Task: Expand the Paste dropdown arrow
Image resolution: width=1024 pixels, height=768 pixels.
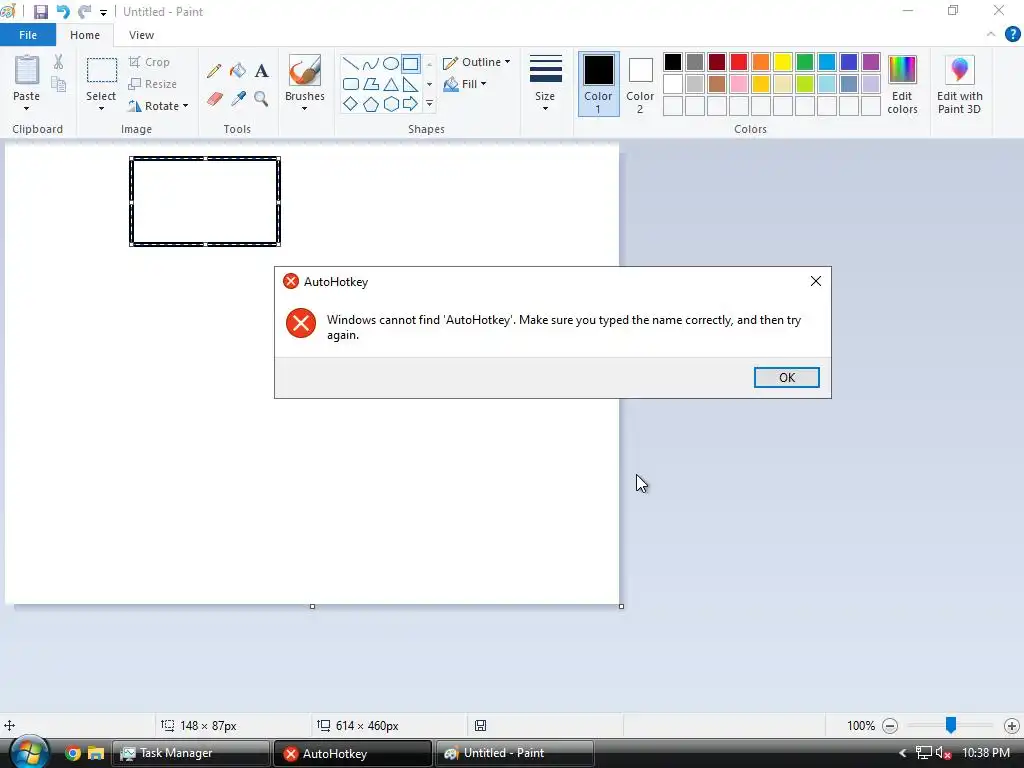Action: pos(26,108)
